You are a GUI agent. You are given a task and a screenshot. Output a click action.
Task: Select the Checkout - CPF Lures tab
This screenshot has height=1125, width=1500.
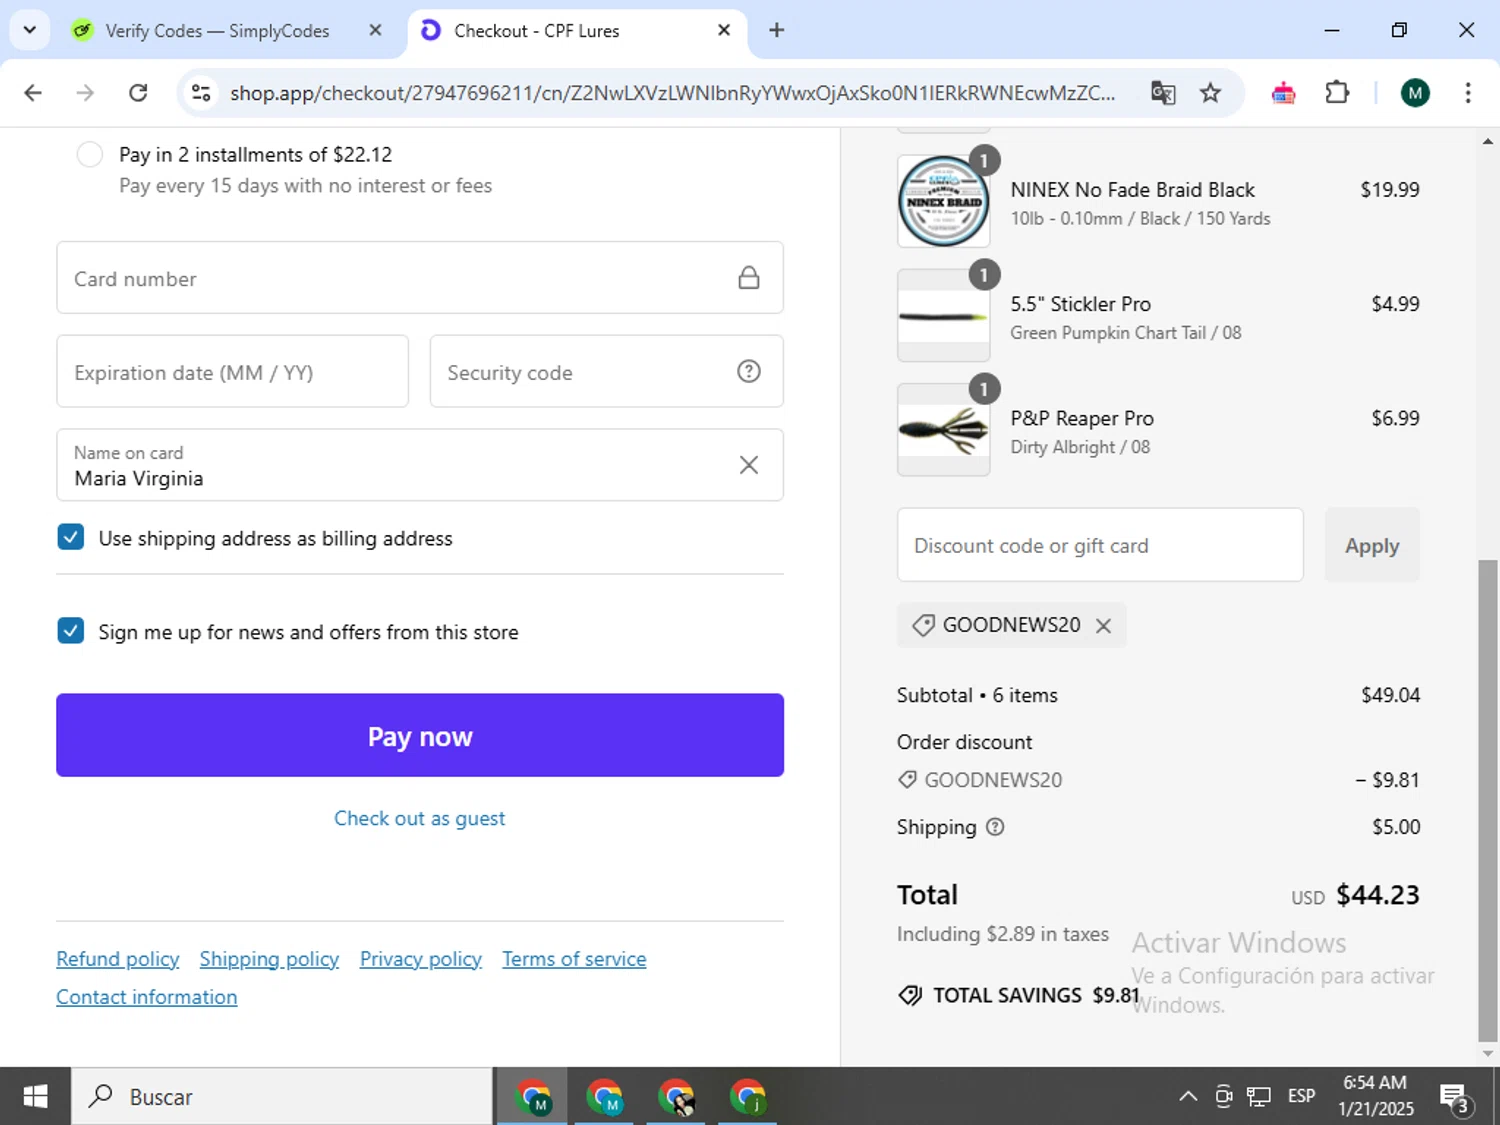[x=575, y=31]
